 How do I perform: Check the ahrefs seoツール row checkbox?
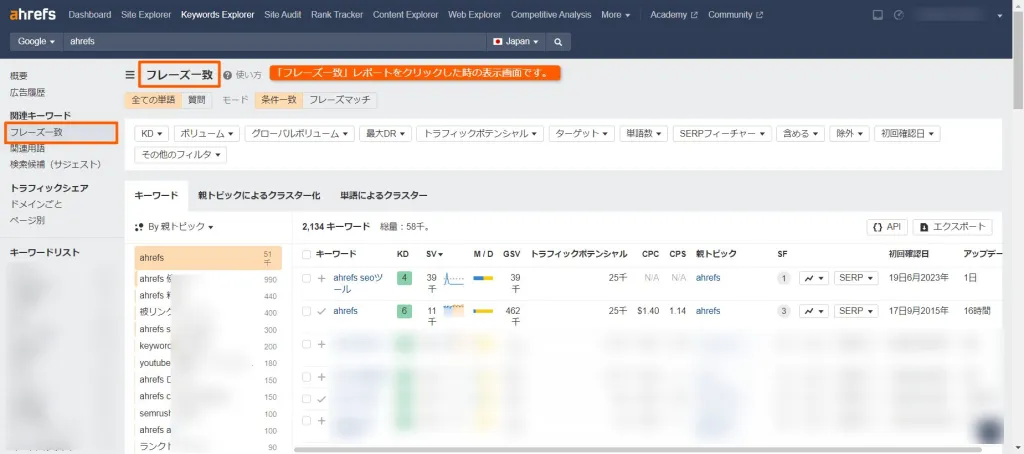click(x=306, y=278)
